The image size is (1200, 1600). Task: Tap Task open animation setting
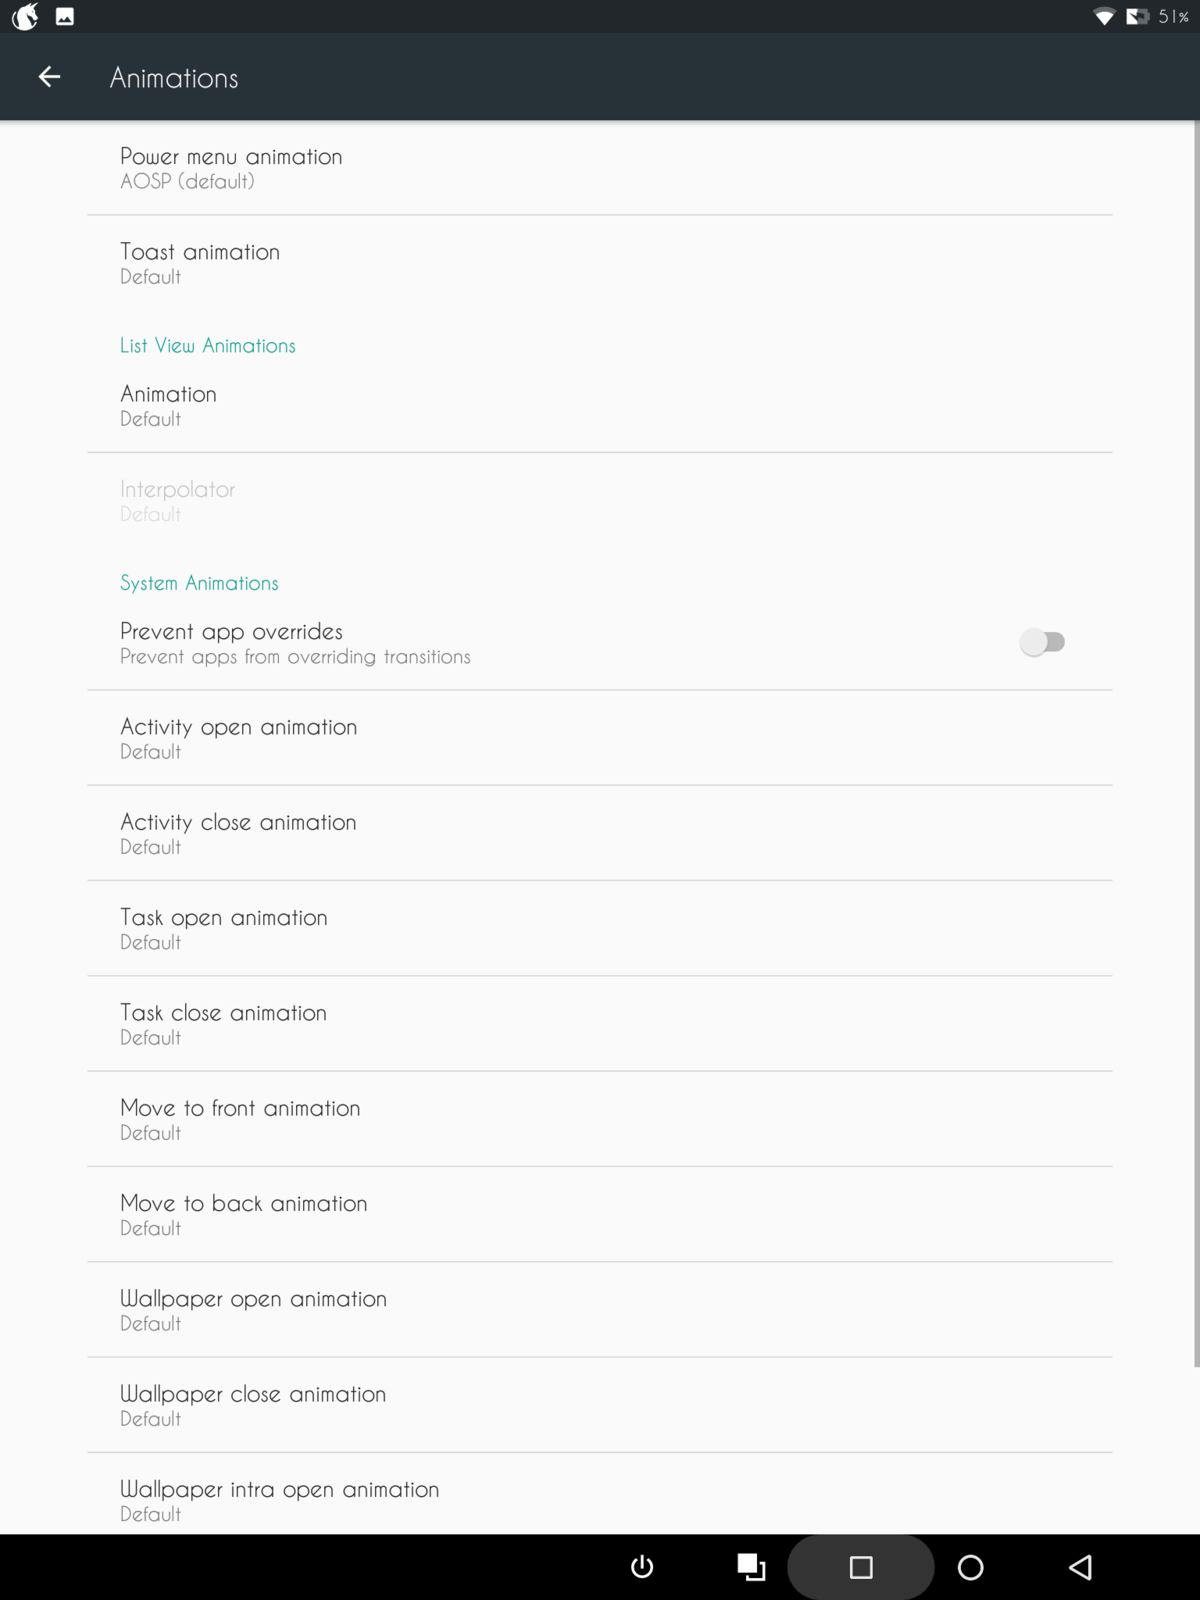point(600,928)
